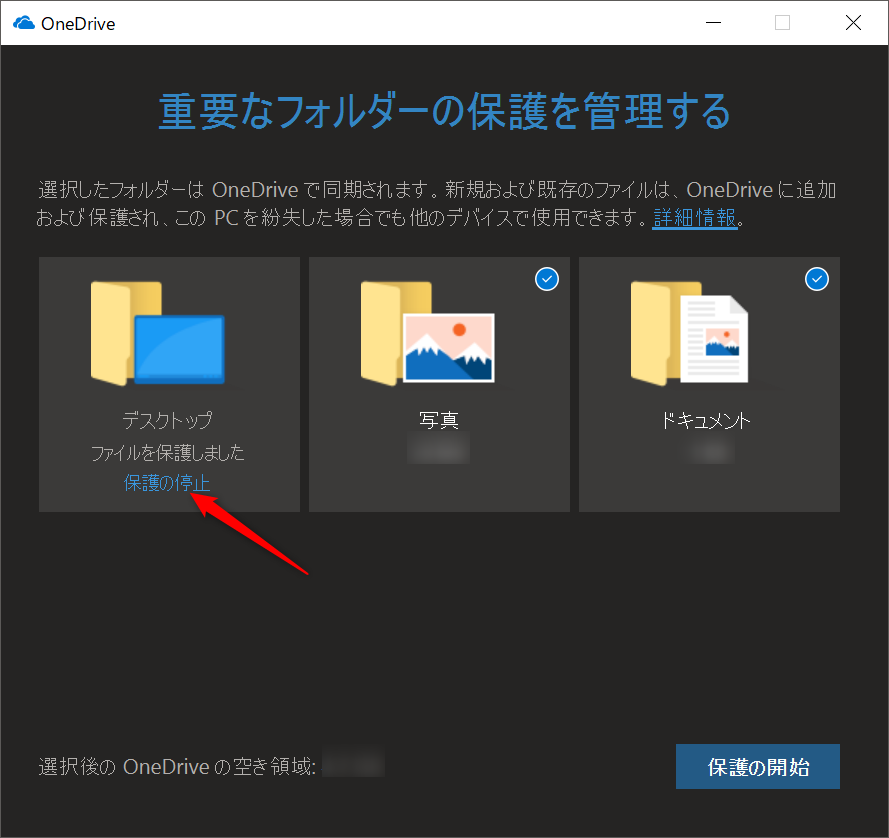889x838 pixels.
Task: Uncheck the ドキュメント folder checkmark
Action: tap(817, 279)
